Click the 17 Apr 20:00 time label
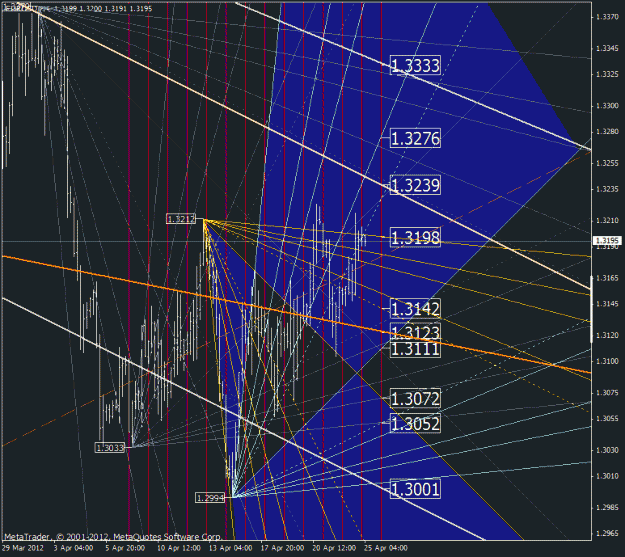625x557 pixels. pos(282,548)
